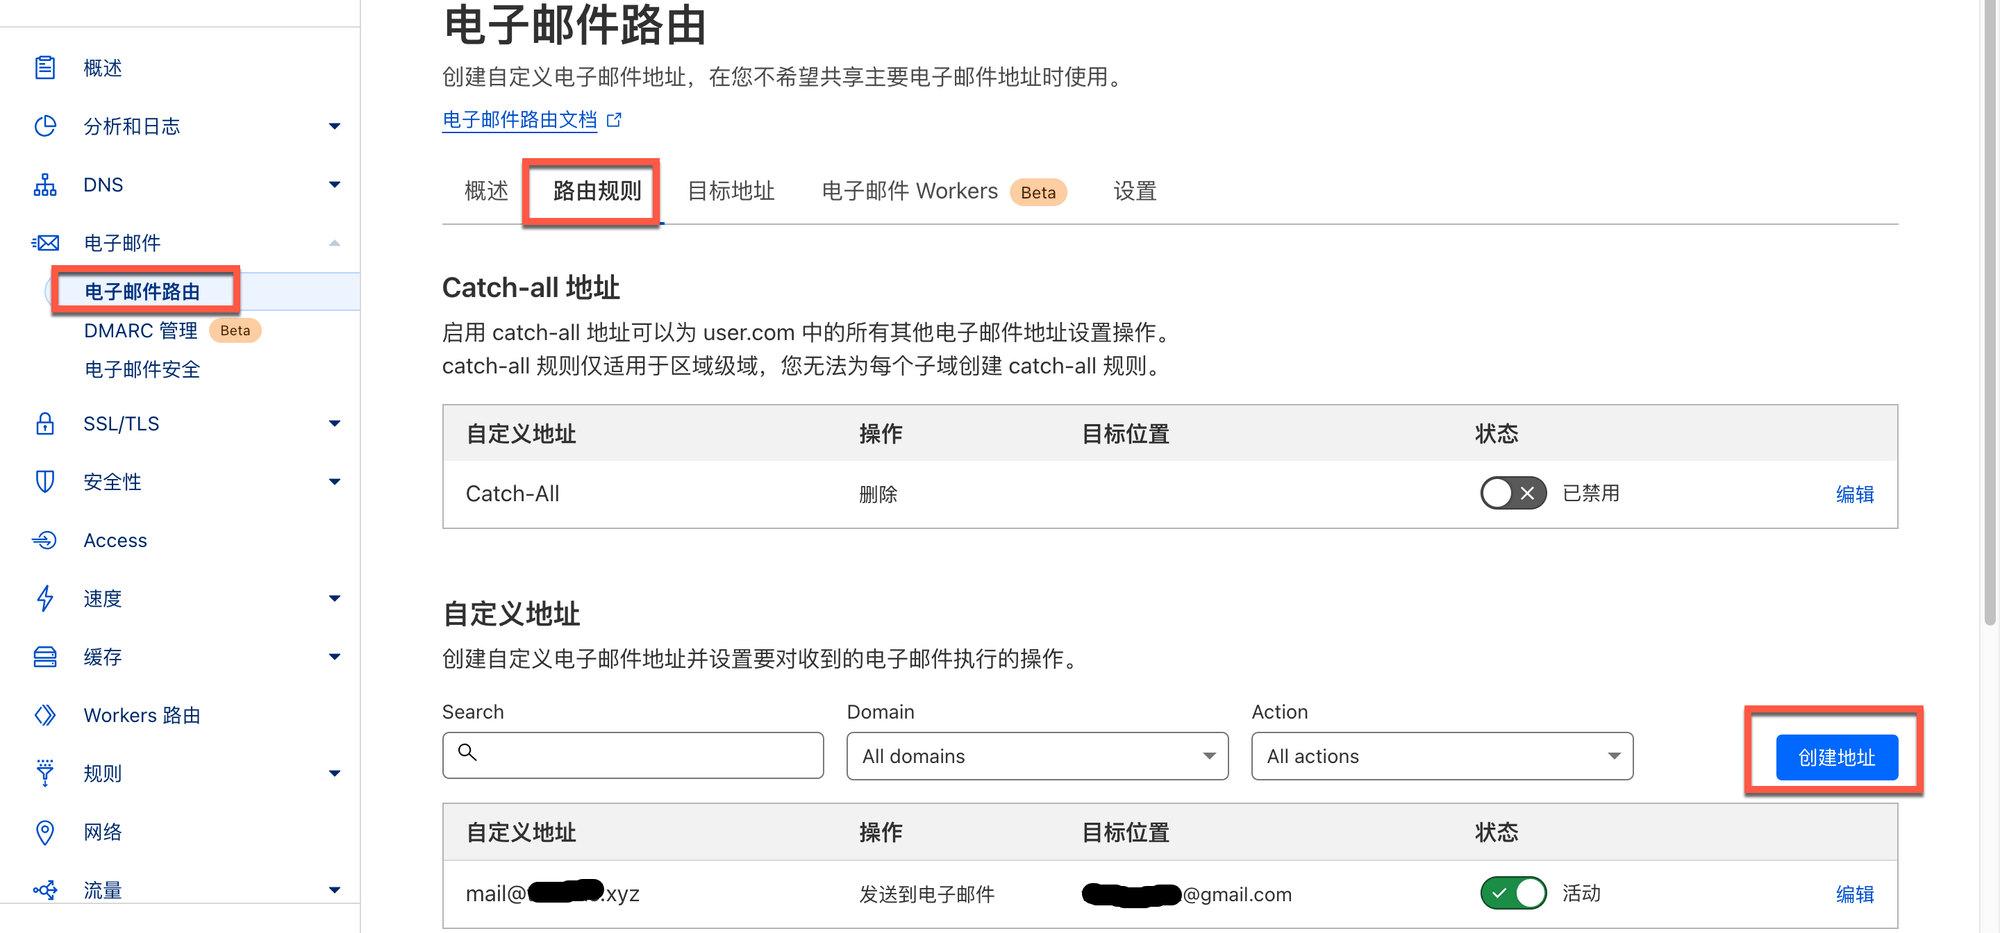Screen dimensions: 2000x933
Task: Open the 电子邮件路由文档 link
Action: click(x=520, y=120)
